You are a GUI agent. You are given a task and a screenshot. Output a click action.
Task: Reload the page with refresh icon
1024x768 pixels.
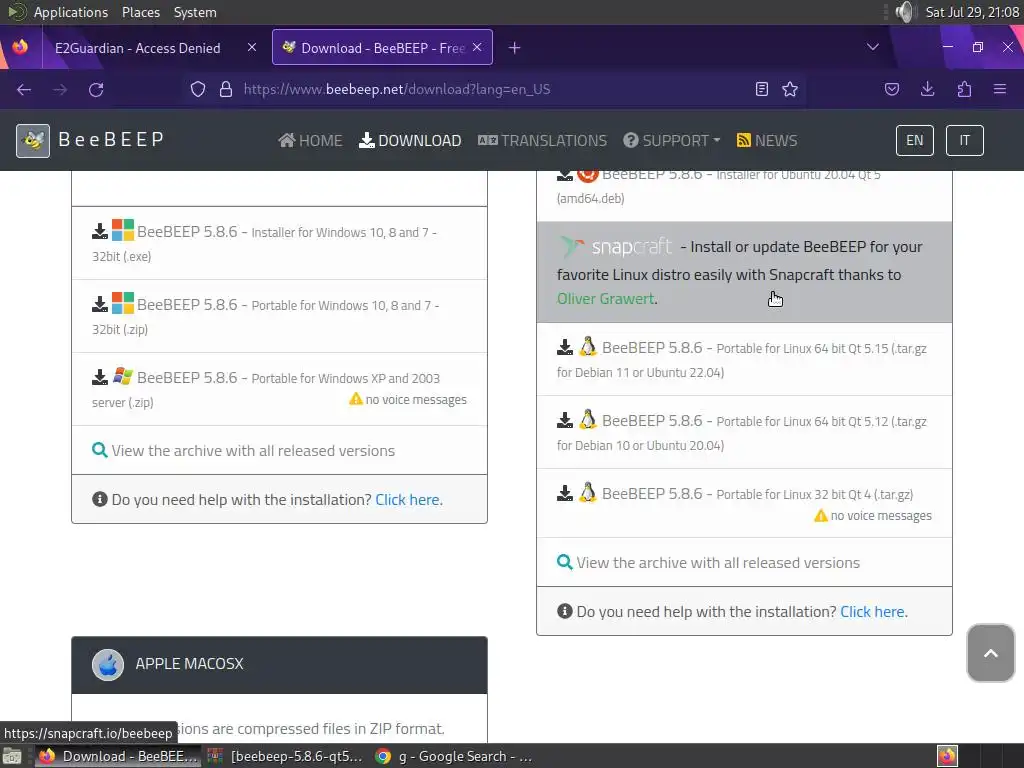tap(96, 89)
